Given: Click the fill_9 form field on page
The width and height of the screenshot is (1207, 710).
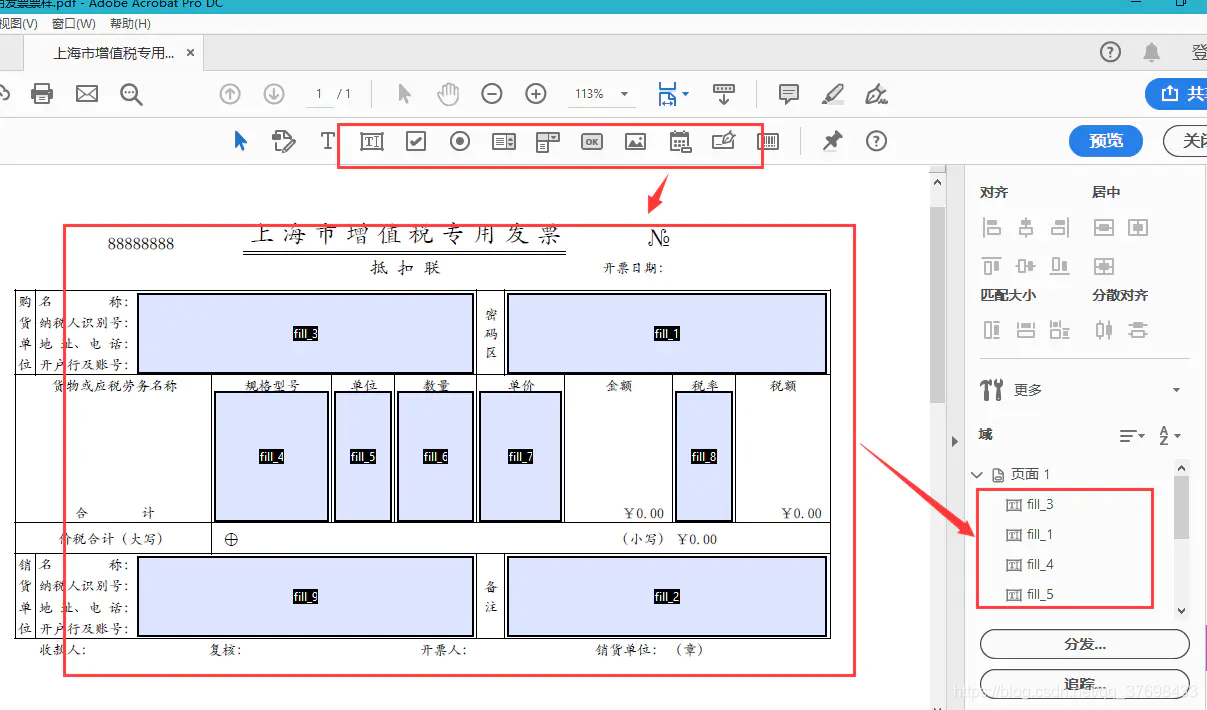Looking at the screenshot, I should click(305, 597).
